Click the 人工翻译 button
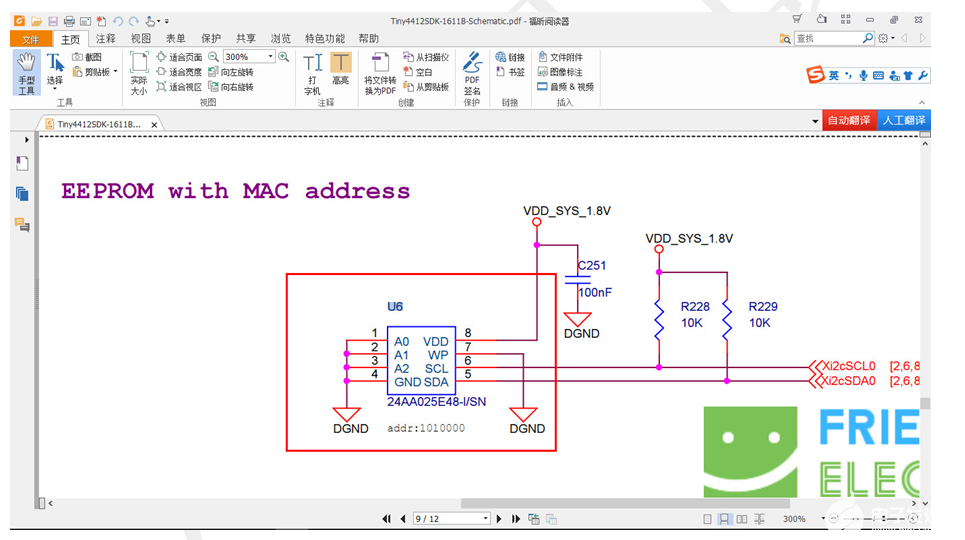The width and height of the screenshot is (965, 540). [903, 120]
